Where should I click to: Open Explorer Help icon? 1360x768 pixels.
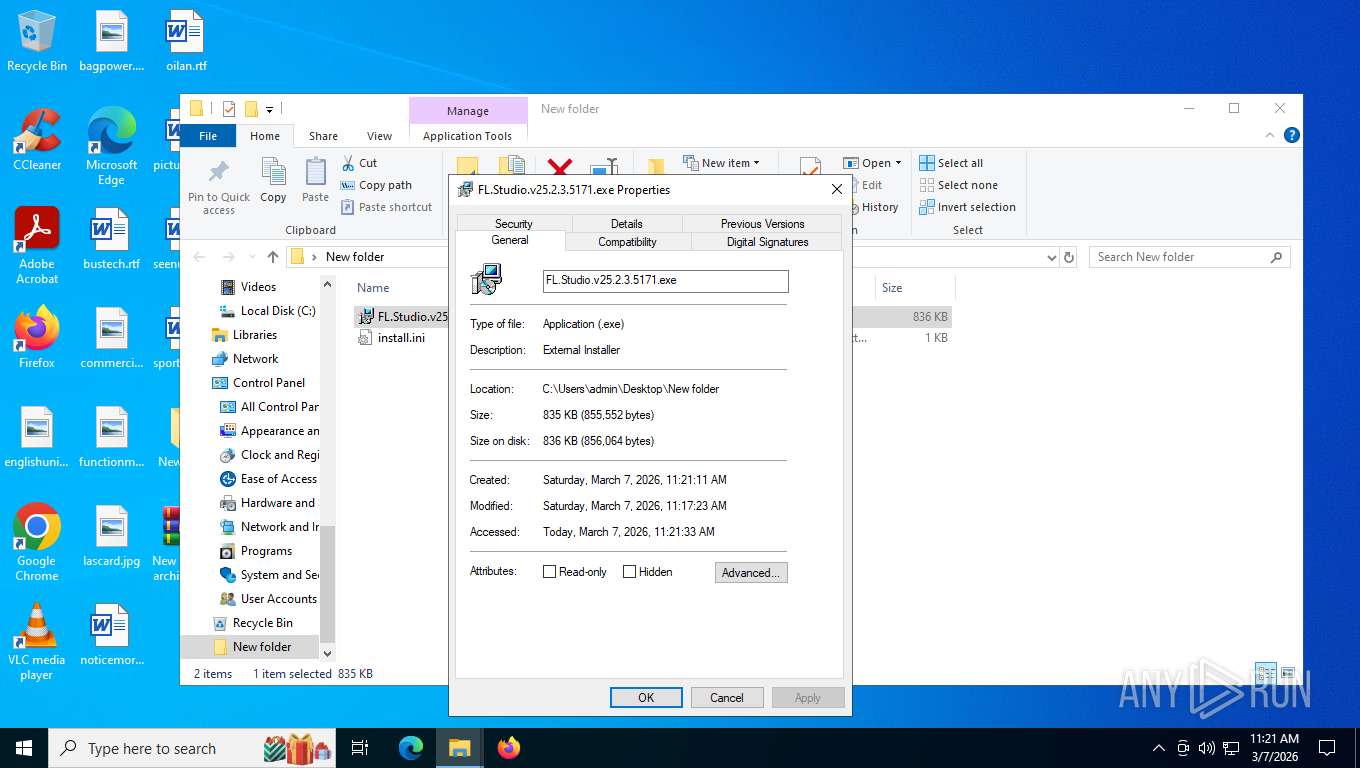[1292, 135]
